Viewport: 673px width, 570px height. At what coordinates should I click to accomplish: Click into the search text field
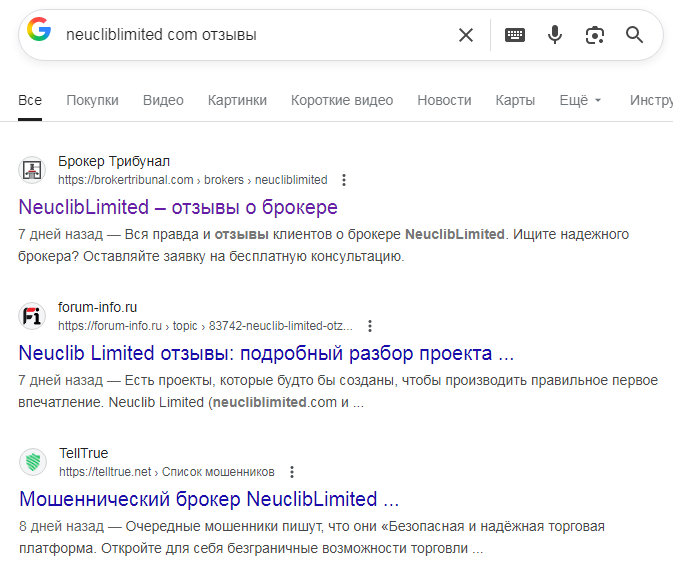pos(250,35)
